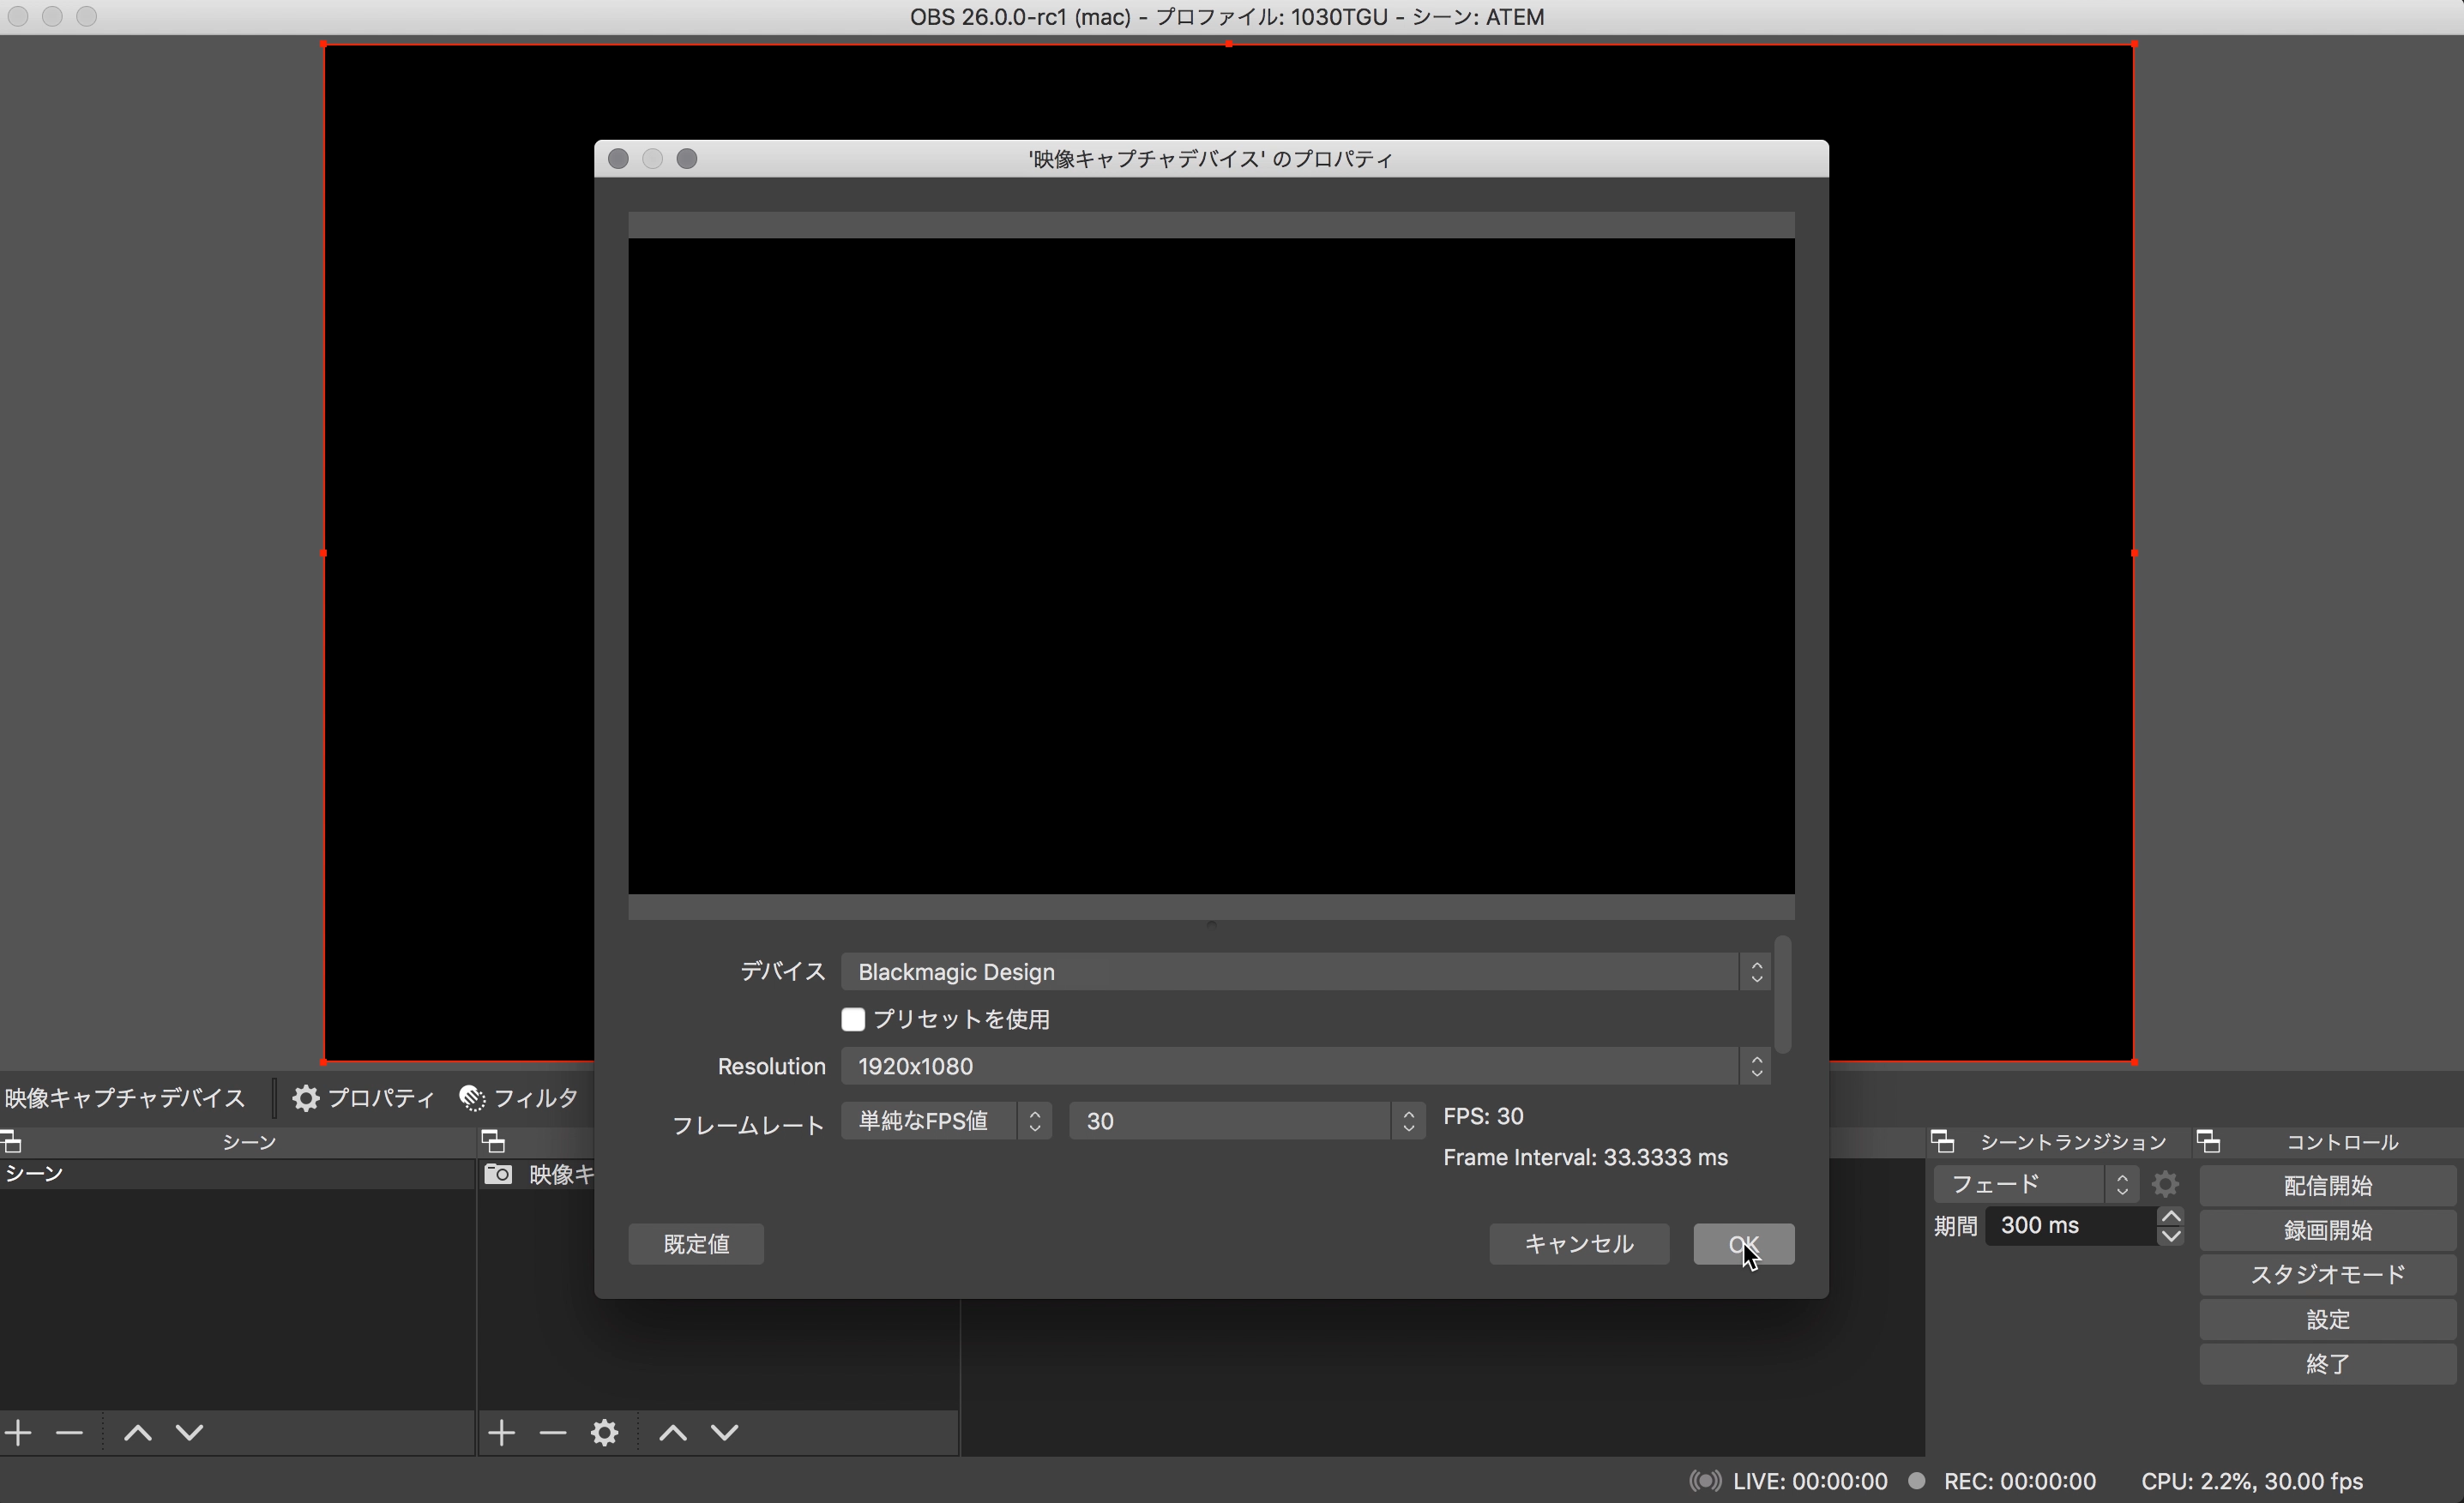
Task: Remove selected source with minus icon
Action: coord(553,1432)
